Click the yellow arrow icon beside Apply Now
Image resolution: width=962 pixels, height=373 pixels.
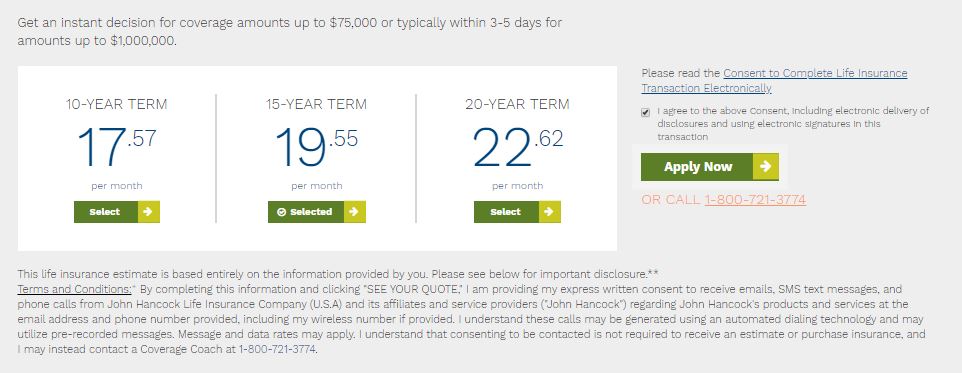pyautogui.click(x=766, y=167)
